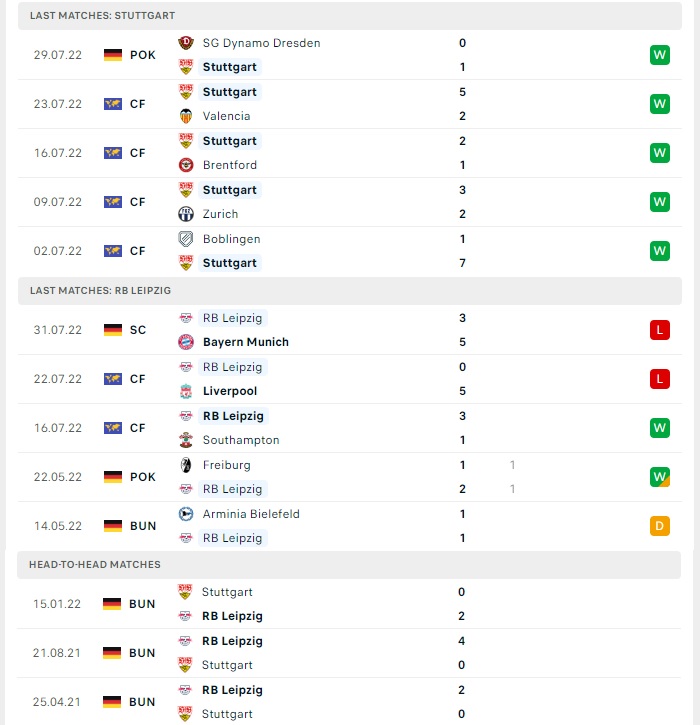Click the D badge for the Arminia Bielefeld match
700x725 pixels.
click(659, 526)
